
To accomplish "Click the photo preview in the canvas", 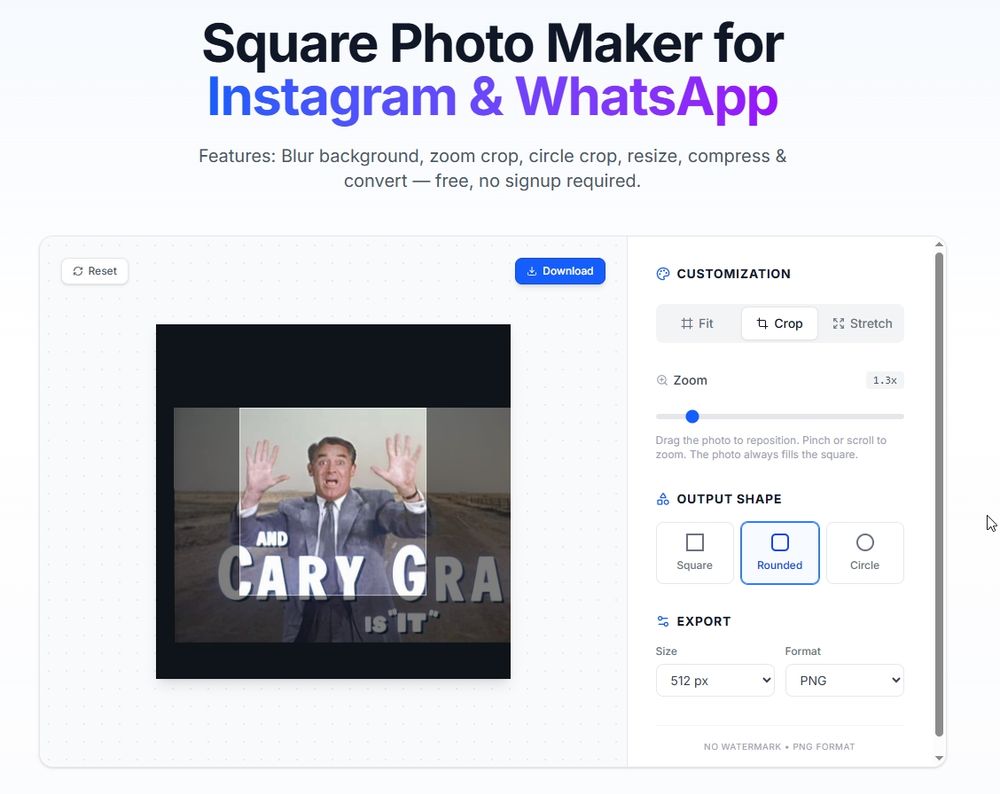I will pyautogui.click(x=333, y=501).
